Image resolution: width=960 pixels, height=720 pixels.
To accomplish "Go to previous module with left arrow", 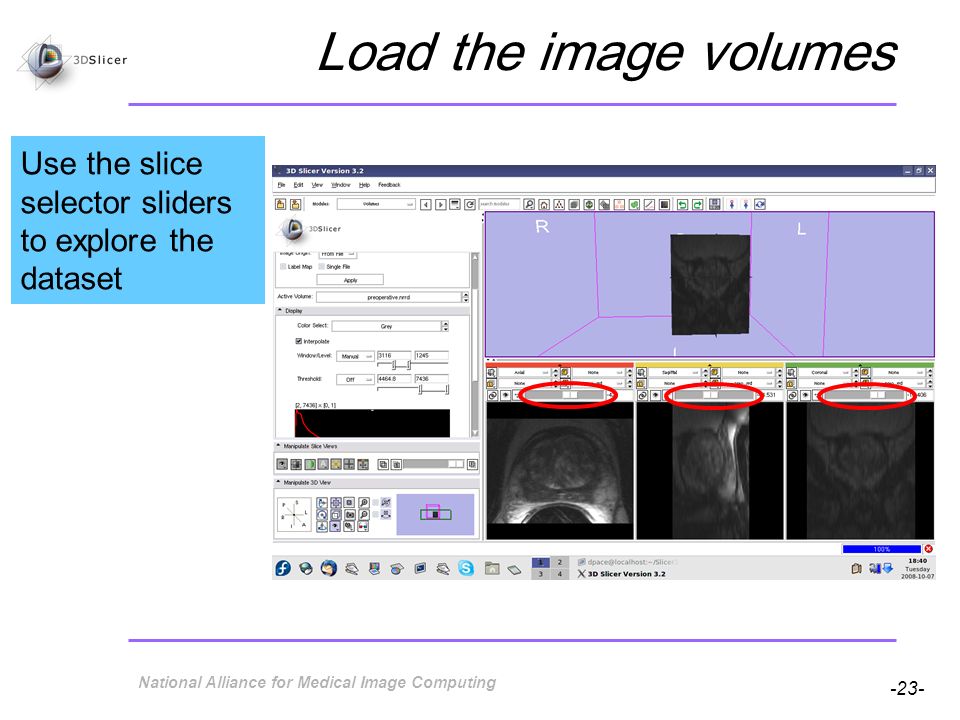I will [426, 204].
